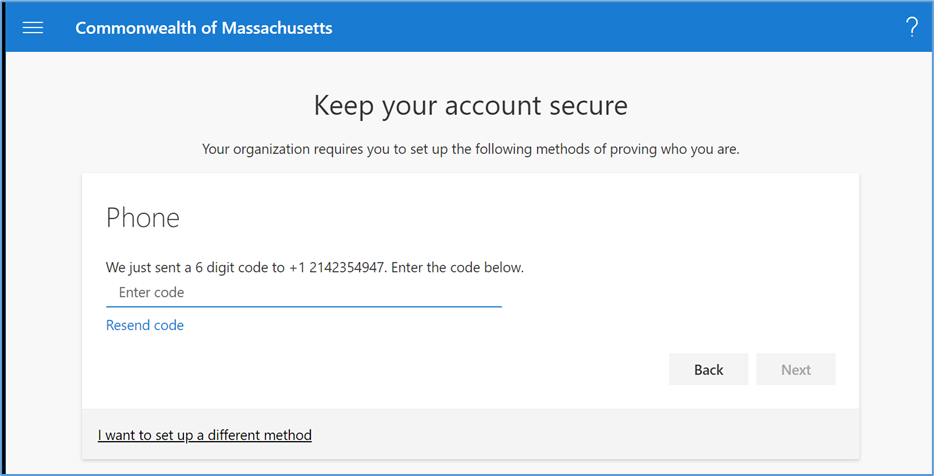The width and height of the screenshot is (934, 476).
Task: Click the Commonwealth of Massachusetts header title
Action: tap(203, 28)
